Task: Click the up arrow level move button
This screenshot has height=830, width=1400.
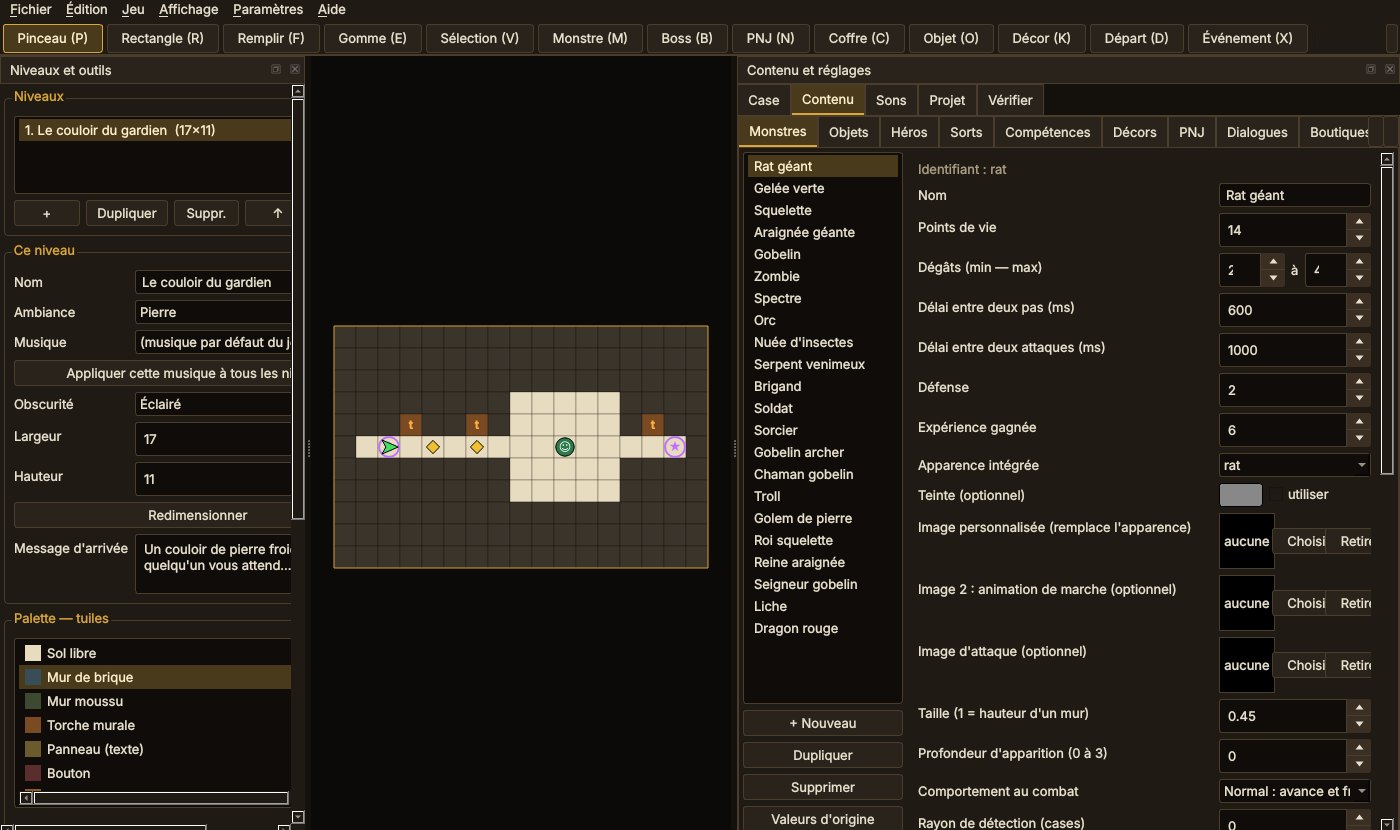Action: coord(277,213)
